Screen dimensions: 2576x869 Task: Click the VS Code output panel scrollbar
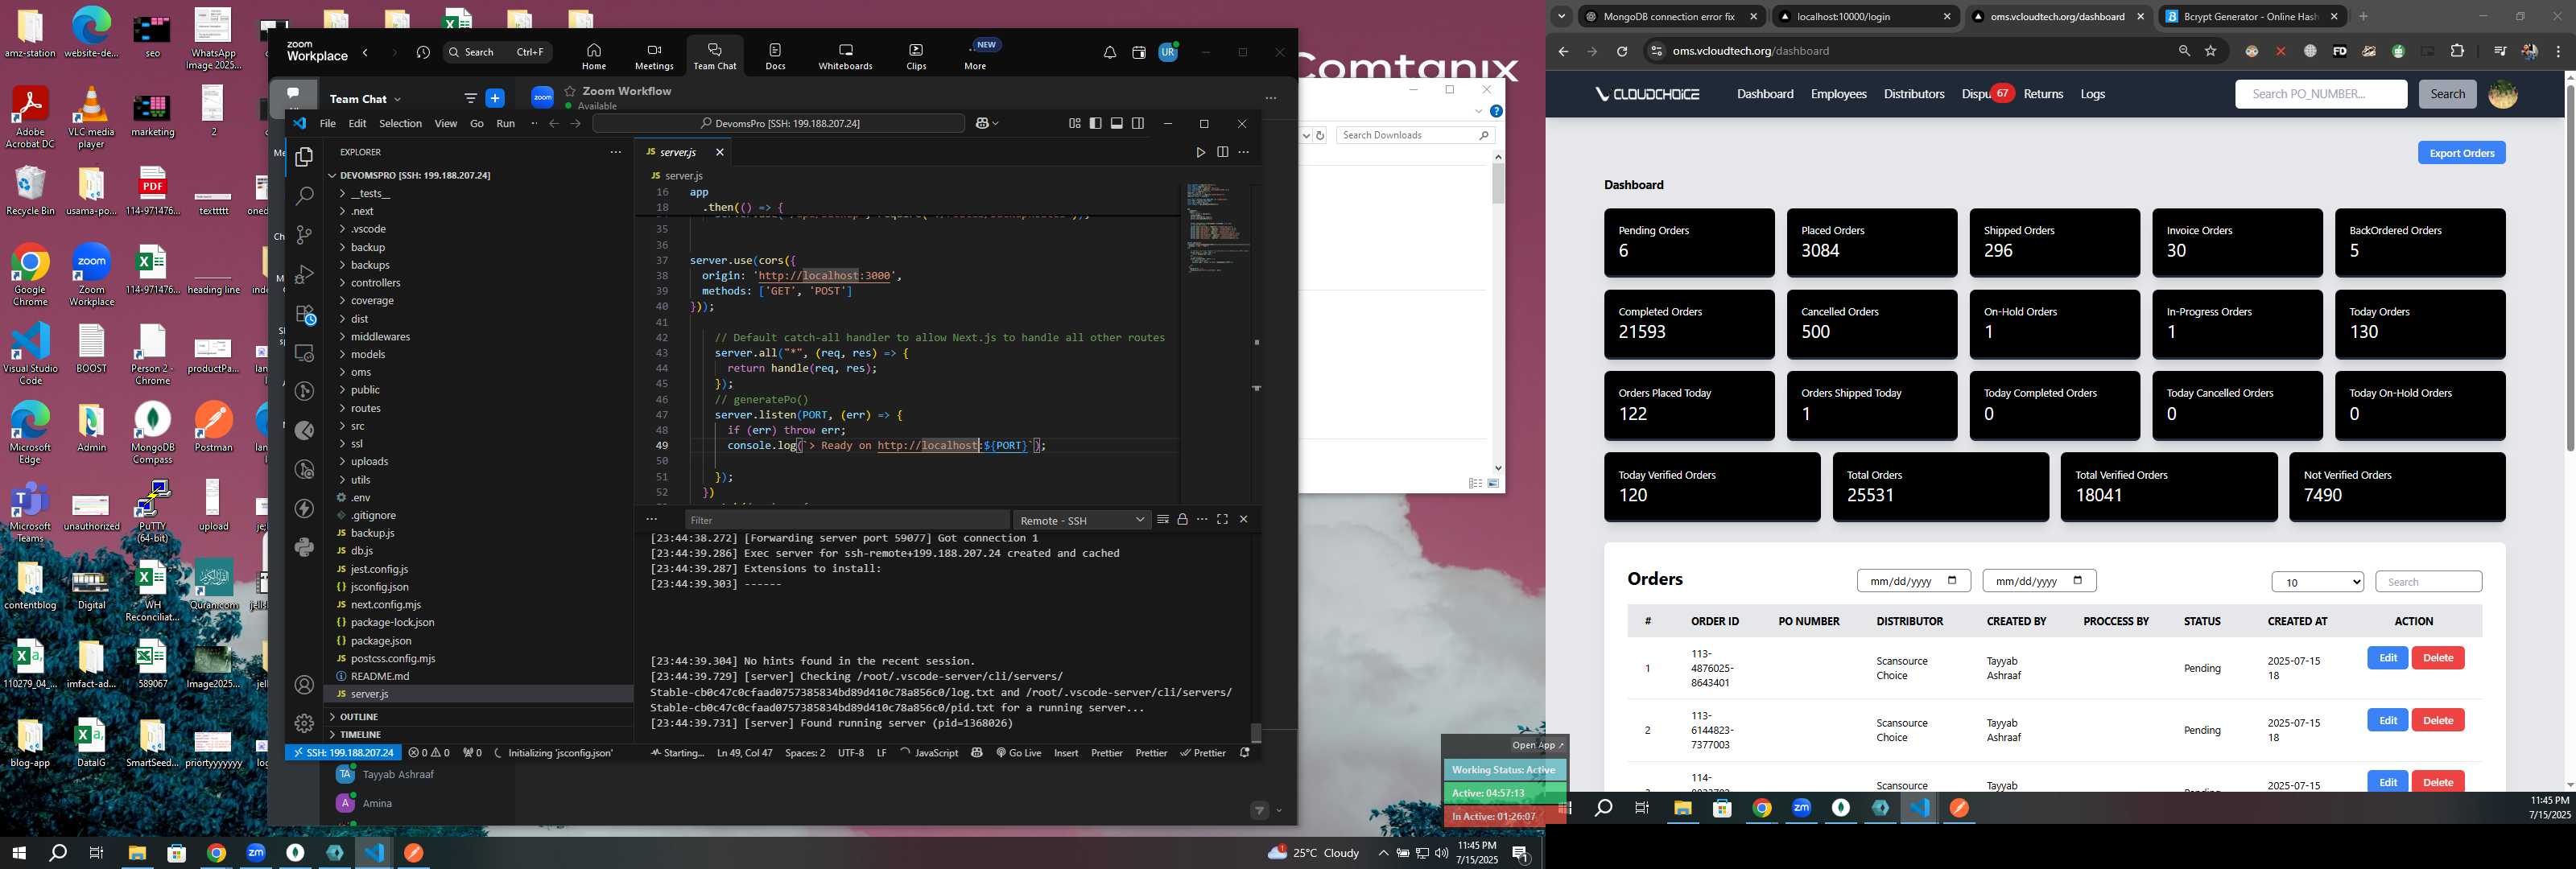1256,733
